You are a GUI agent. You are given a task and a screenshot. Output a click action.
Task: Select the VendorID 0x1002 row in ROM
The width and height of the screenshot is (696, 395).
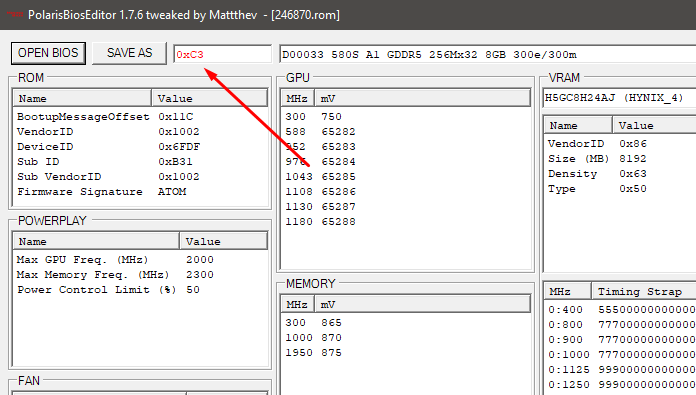(x=141, y=132)
